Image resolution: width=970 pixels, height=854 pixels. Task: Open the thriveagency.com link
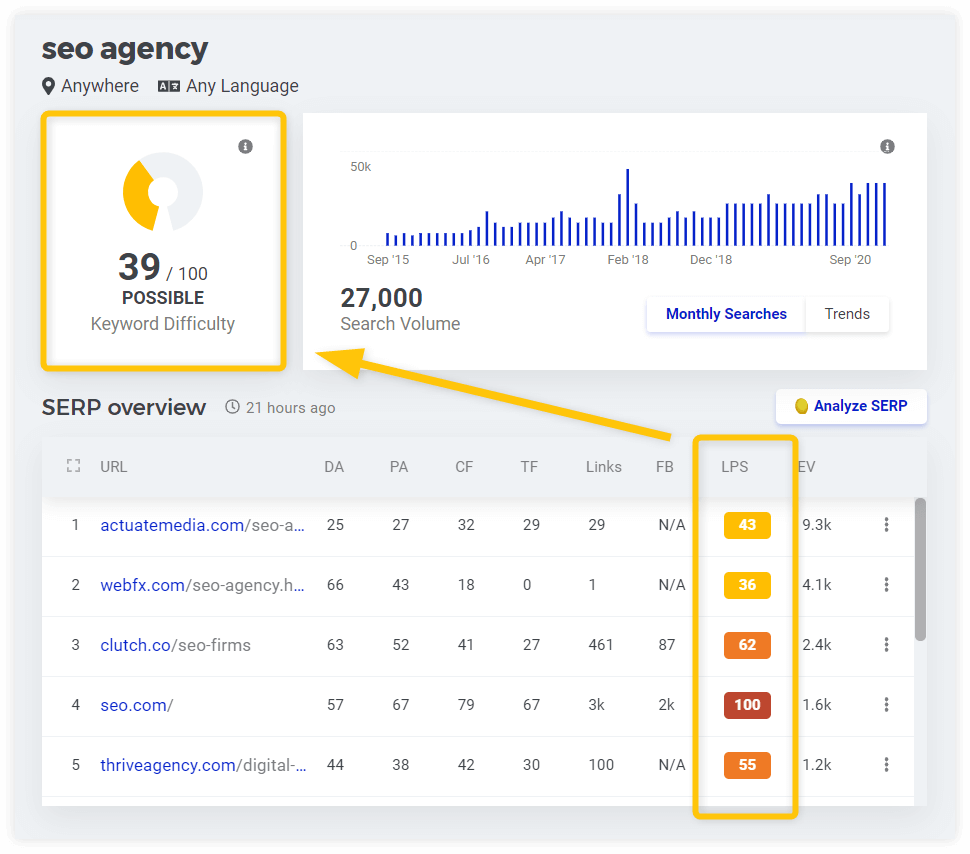click(x=203, y=765)
